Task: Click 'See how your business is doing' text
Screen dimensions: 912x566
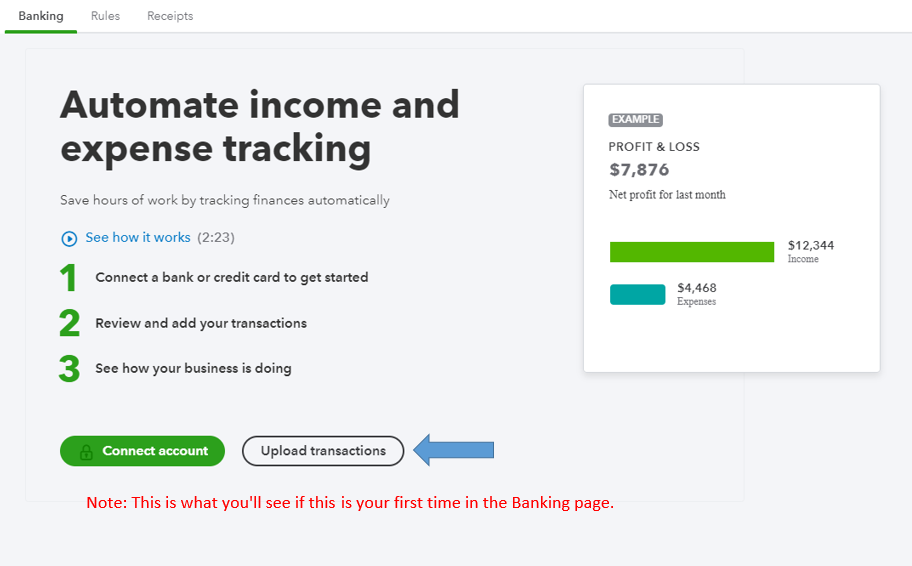Action: point(193,368)
